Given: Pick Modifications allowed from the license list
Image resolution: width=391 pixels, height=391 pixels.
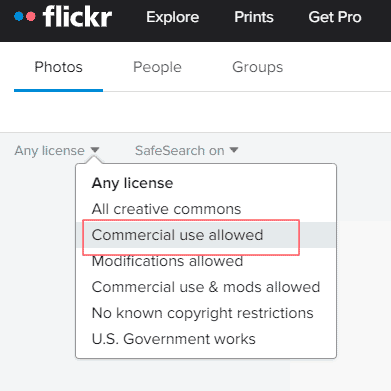Looking at the screenshot, I should [167, 261].
